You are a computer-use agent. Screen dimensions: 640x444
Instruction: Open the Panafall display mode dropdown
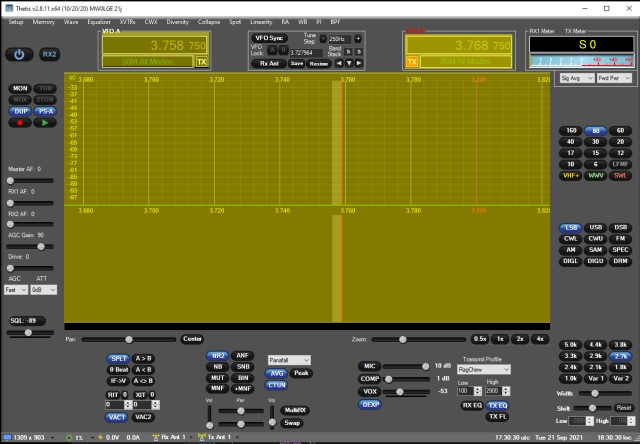point(289,360)
